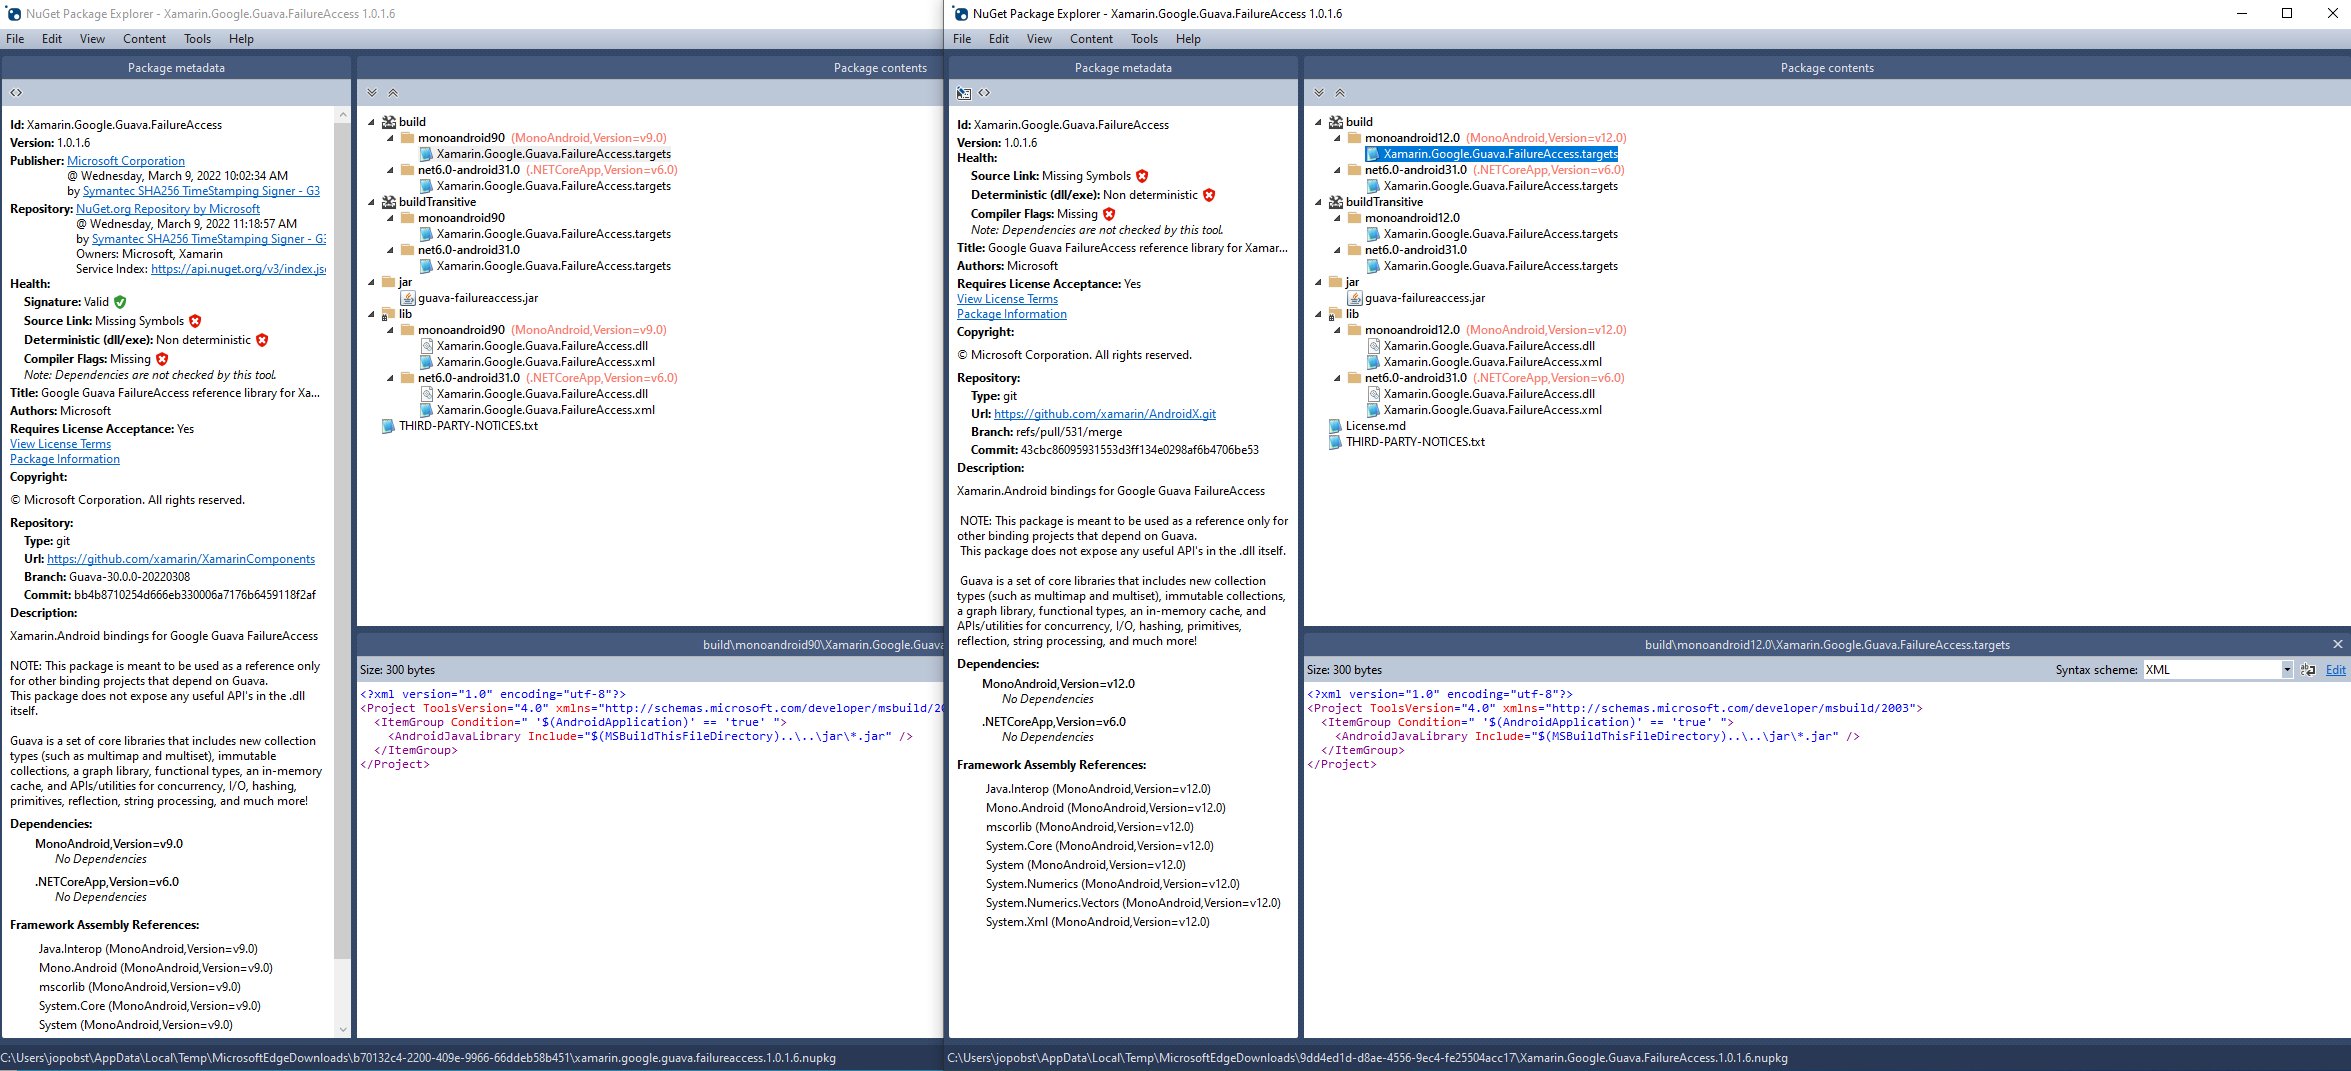Click THIRD-PARTY-NOTICES.txt icon in left window
The height and width of the screenshot is (1071, 2351).
tap(388, 426)
